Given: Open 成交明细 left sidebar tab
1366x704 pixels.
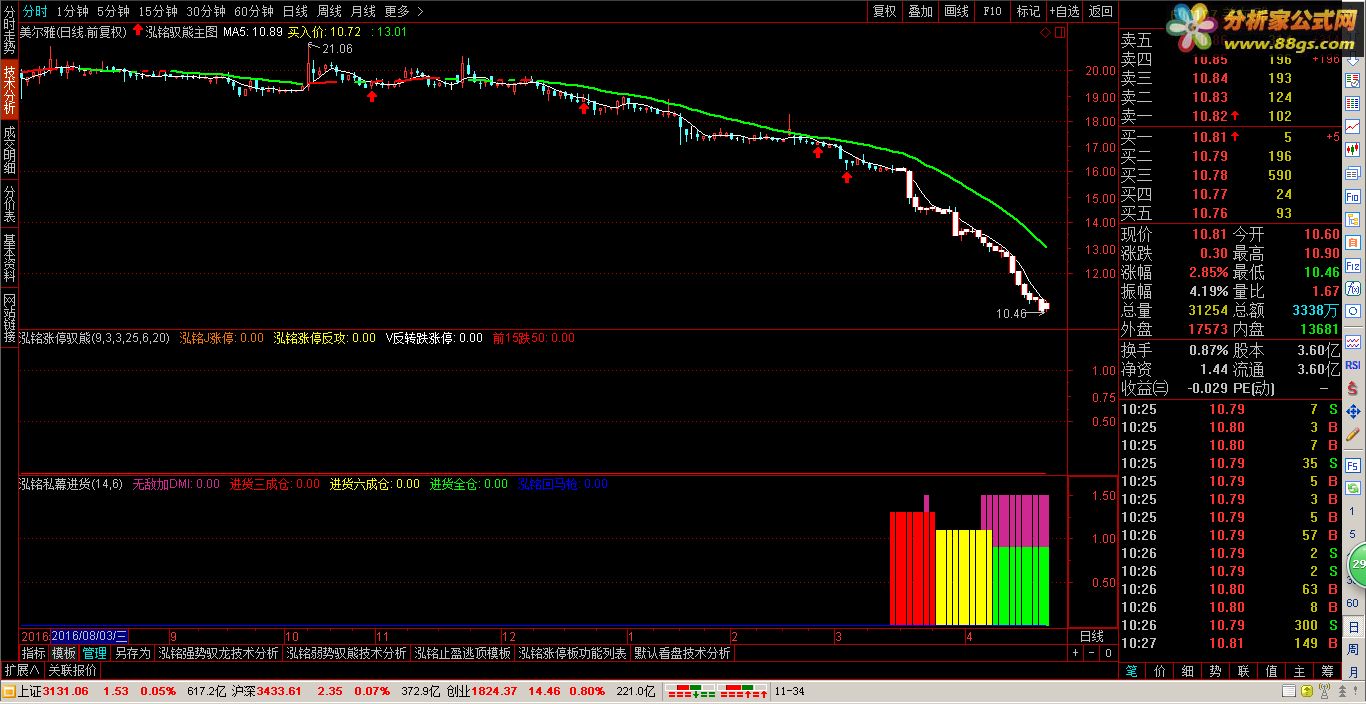Looking at the screenshot, I should click(9, 149).
